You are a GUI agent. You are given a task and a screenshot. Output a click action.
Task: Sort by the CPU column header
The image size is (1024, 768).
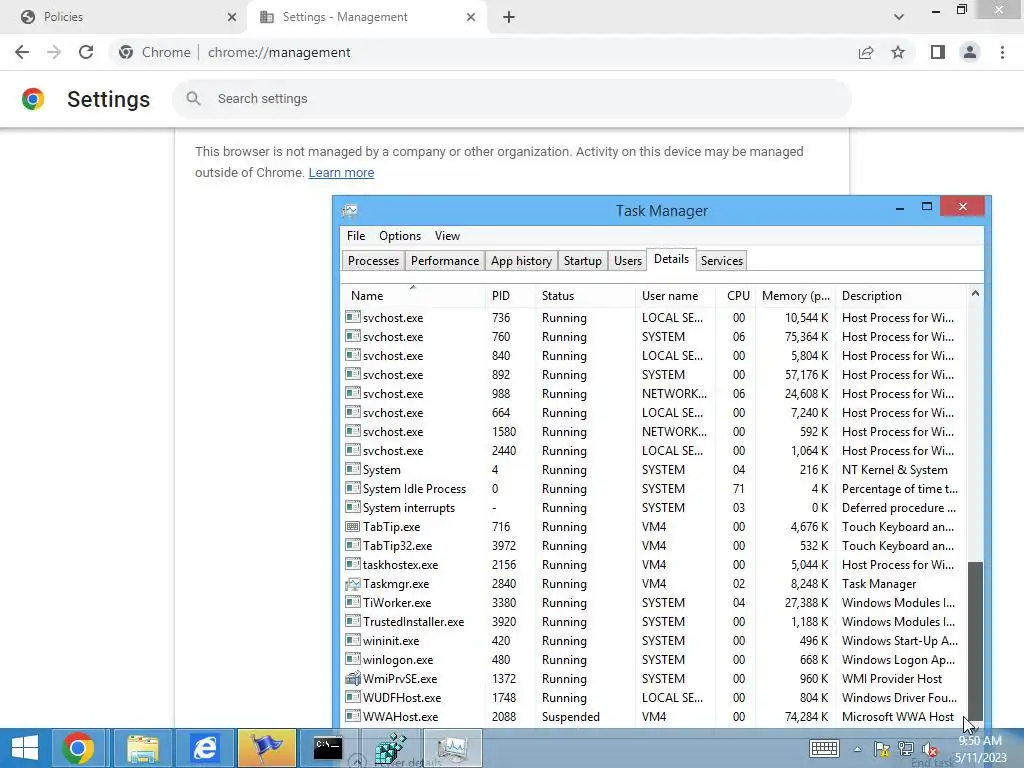[735, 296]
